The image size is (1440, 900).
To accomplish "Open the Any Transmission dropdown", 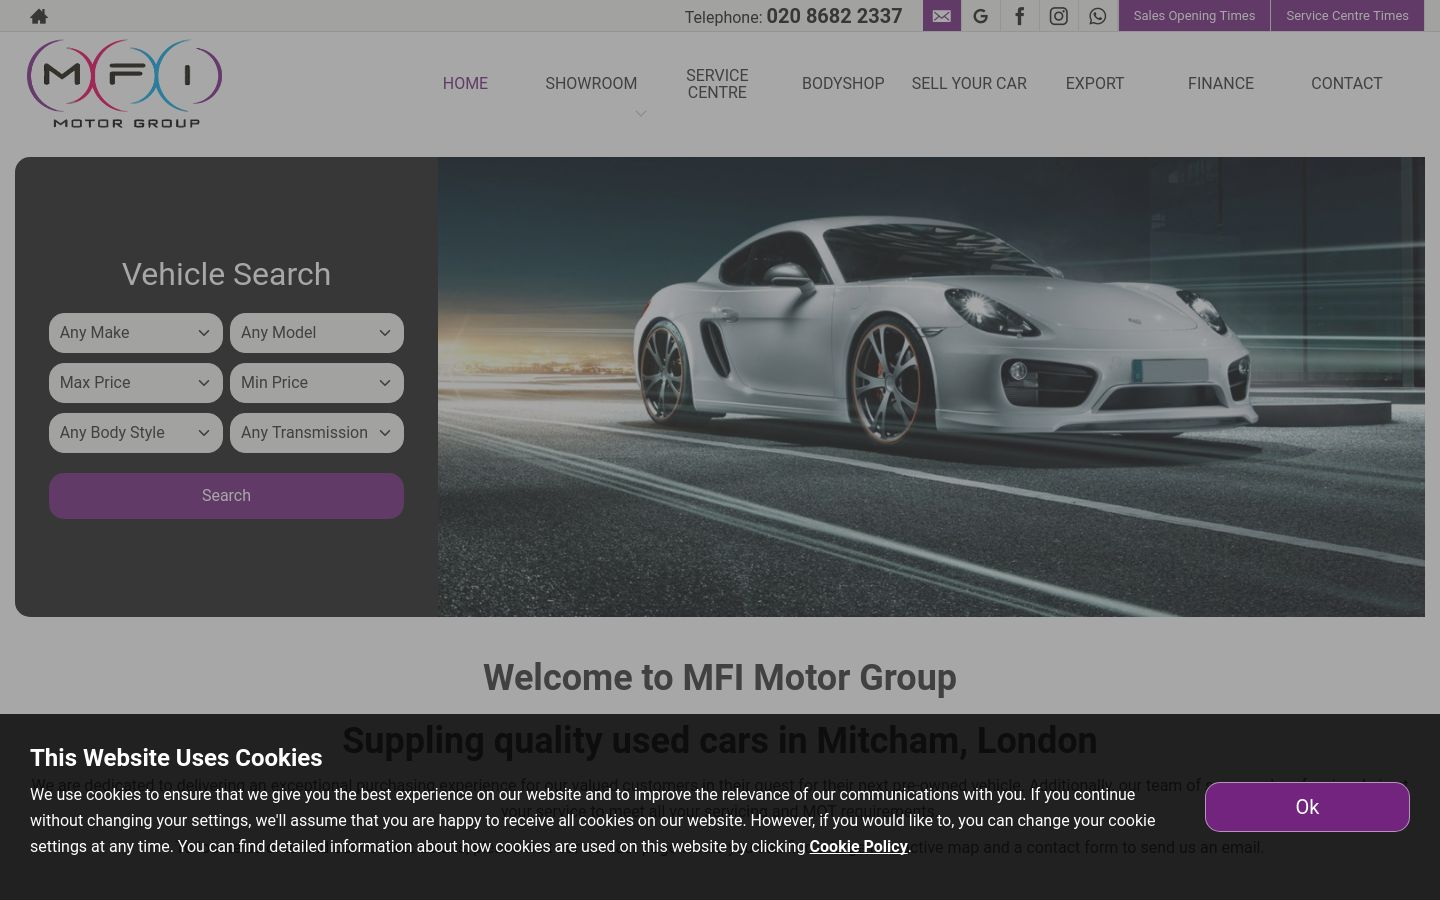I will click(x=317, y=433).
